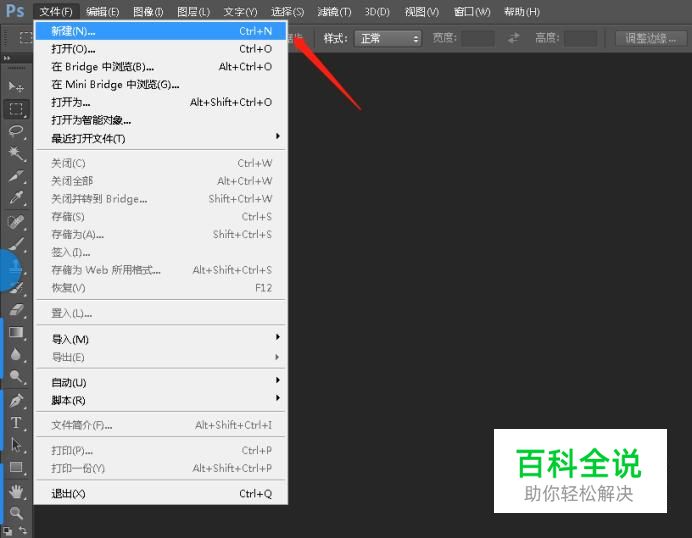
Task: Open the 帮助(H) menu
Action: 522,11
